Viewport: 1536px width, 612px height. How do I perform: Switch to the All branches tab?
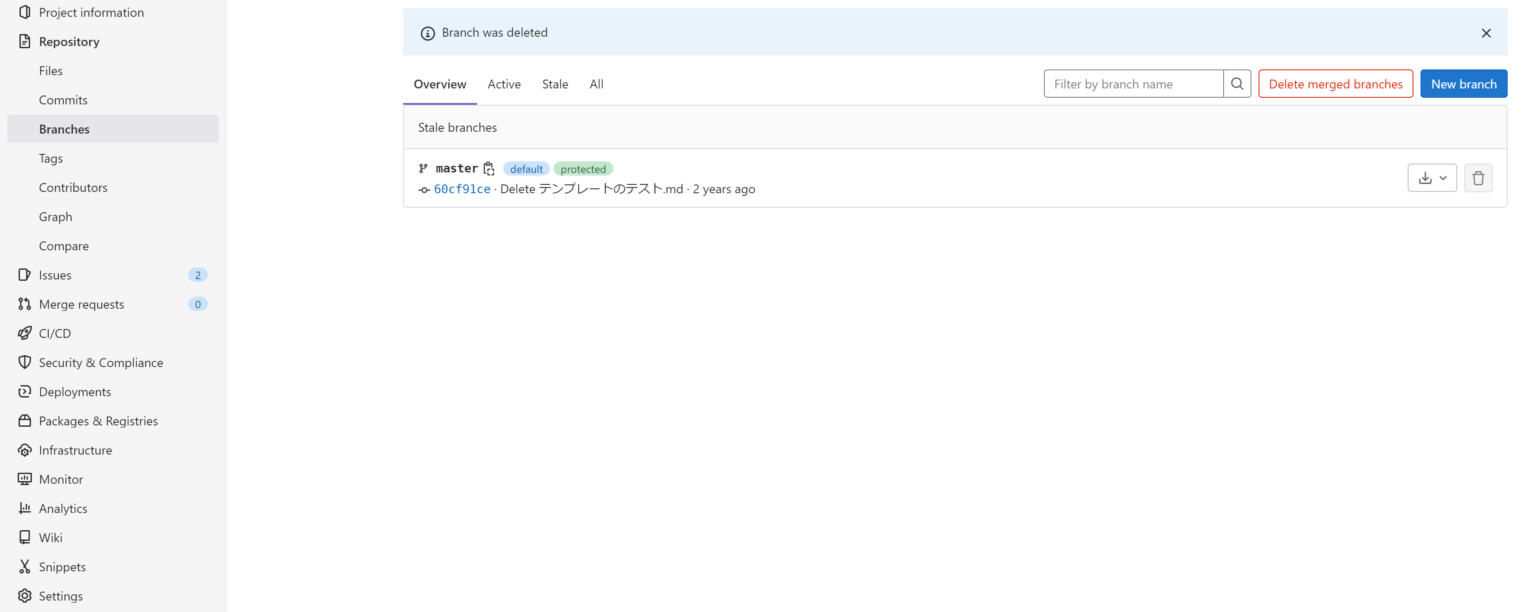point(596,84)
